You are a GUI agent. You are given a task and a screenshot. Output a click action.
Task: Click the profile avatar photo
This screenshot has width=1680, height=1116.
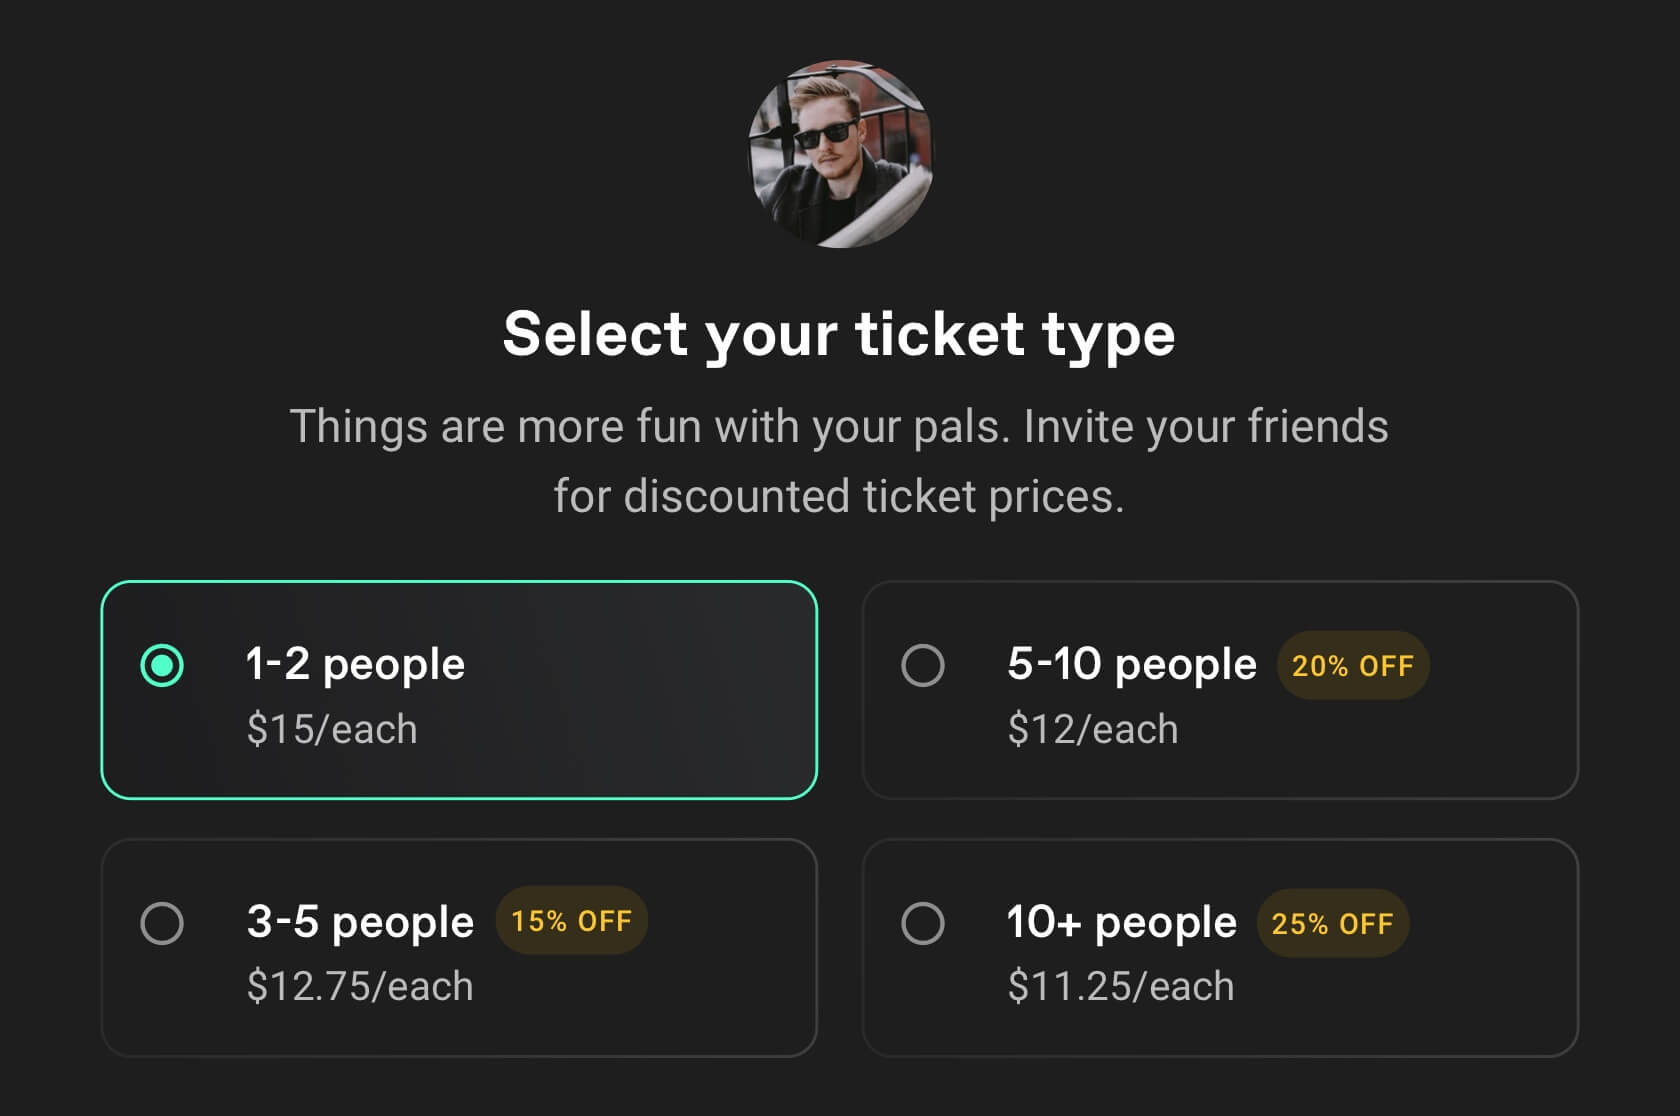(x=840, y=153)
